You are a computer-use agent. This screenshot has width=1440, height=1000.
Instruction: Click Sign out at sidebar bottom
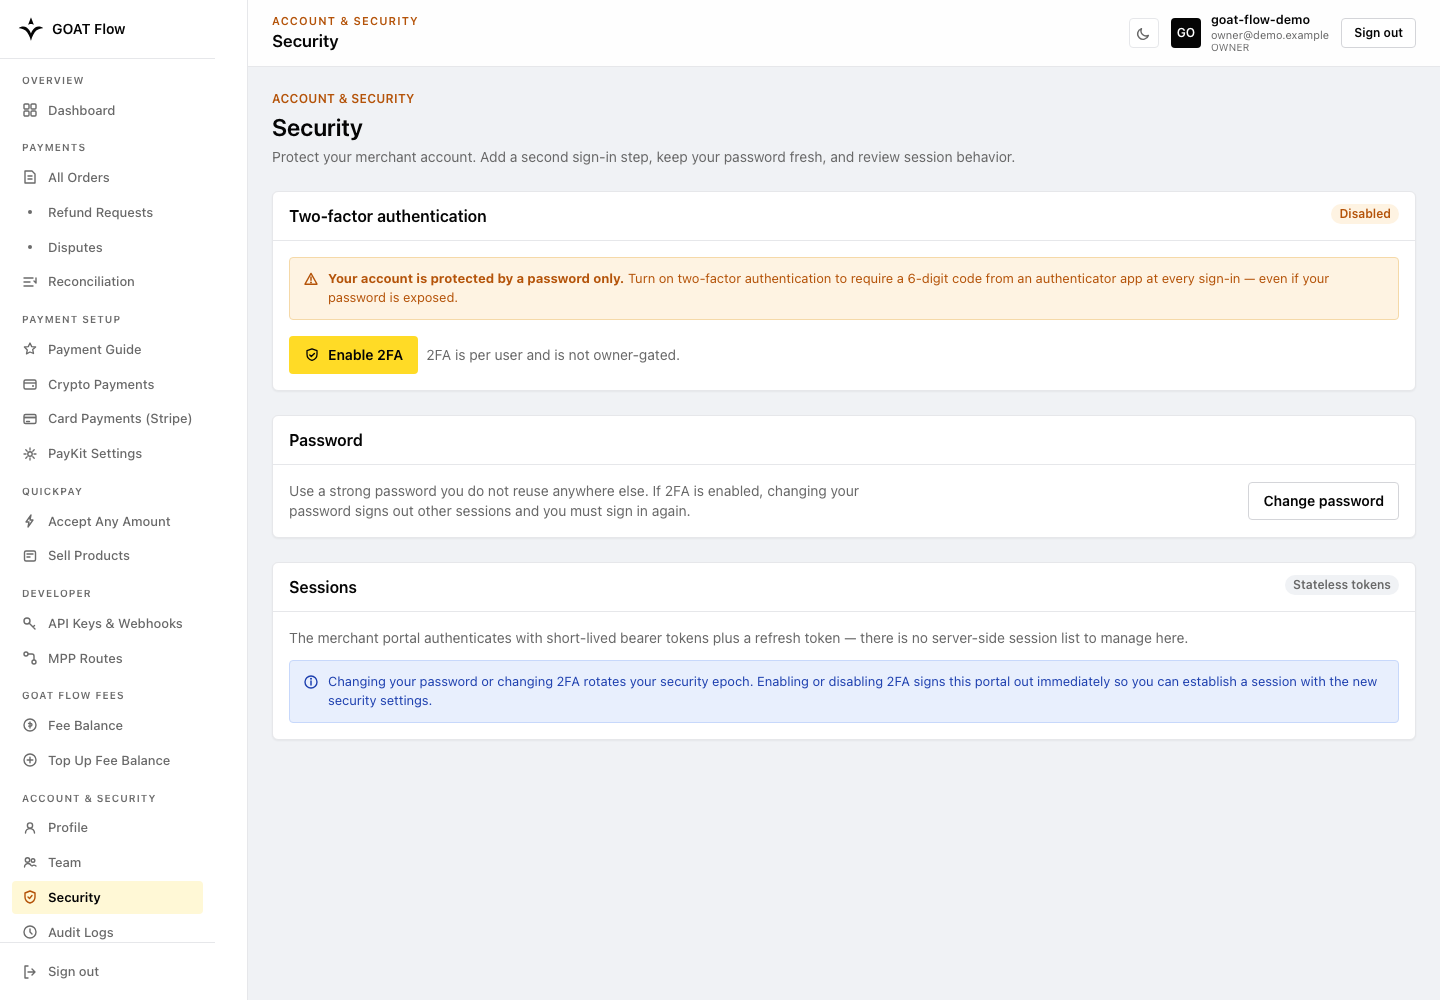pyautogui.click(x=107, y=971)
